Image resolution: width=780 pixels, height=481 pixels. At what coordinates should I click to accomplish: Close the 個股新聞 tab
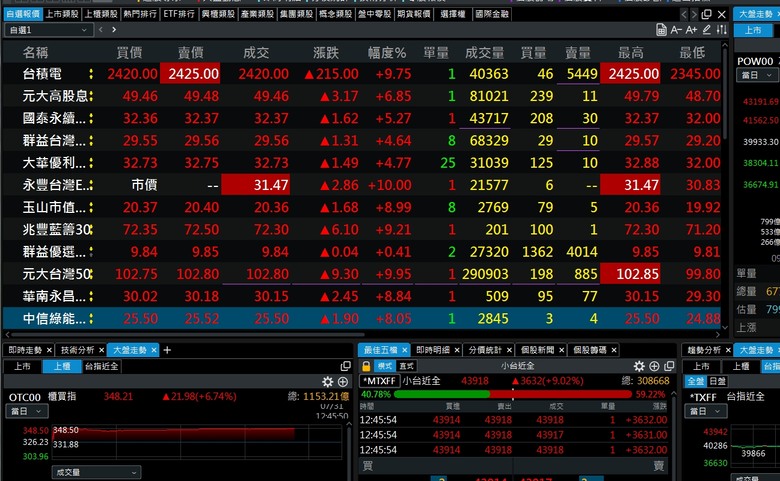coord(561,350)
